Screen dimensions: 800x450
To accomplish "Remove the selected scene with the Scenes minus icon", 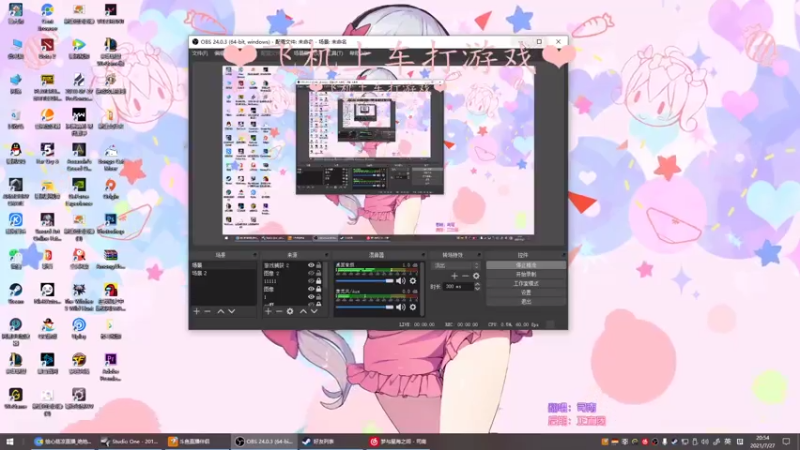I will tap(207, 311).
